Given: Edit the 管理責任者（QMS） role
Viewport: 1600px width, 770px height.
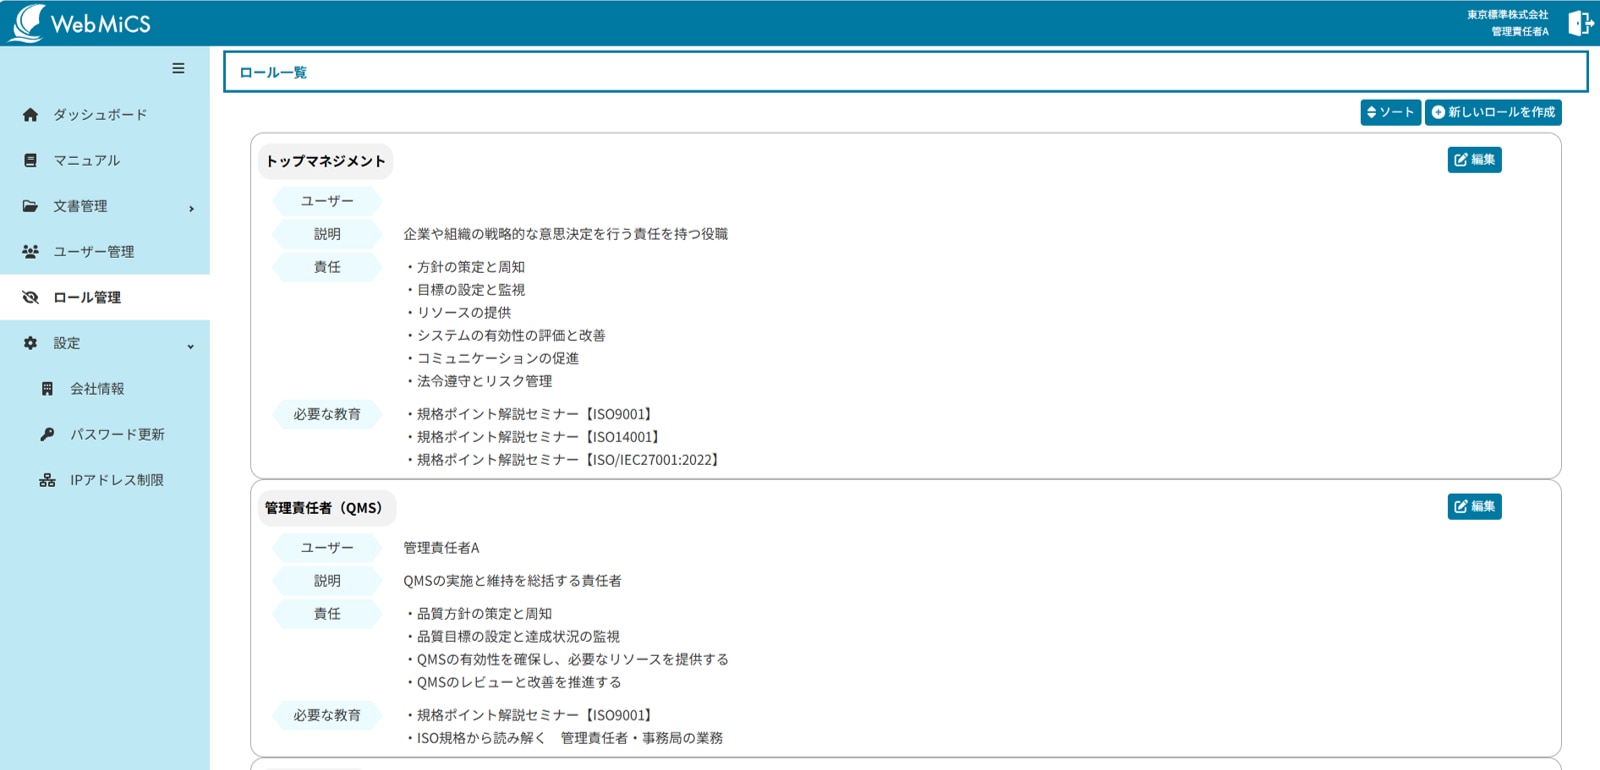Looking at the screenshot, I should coord(1474,507).
